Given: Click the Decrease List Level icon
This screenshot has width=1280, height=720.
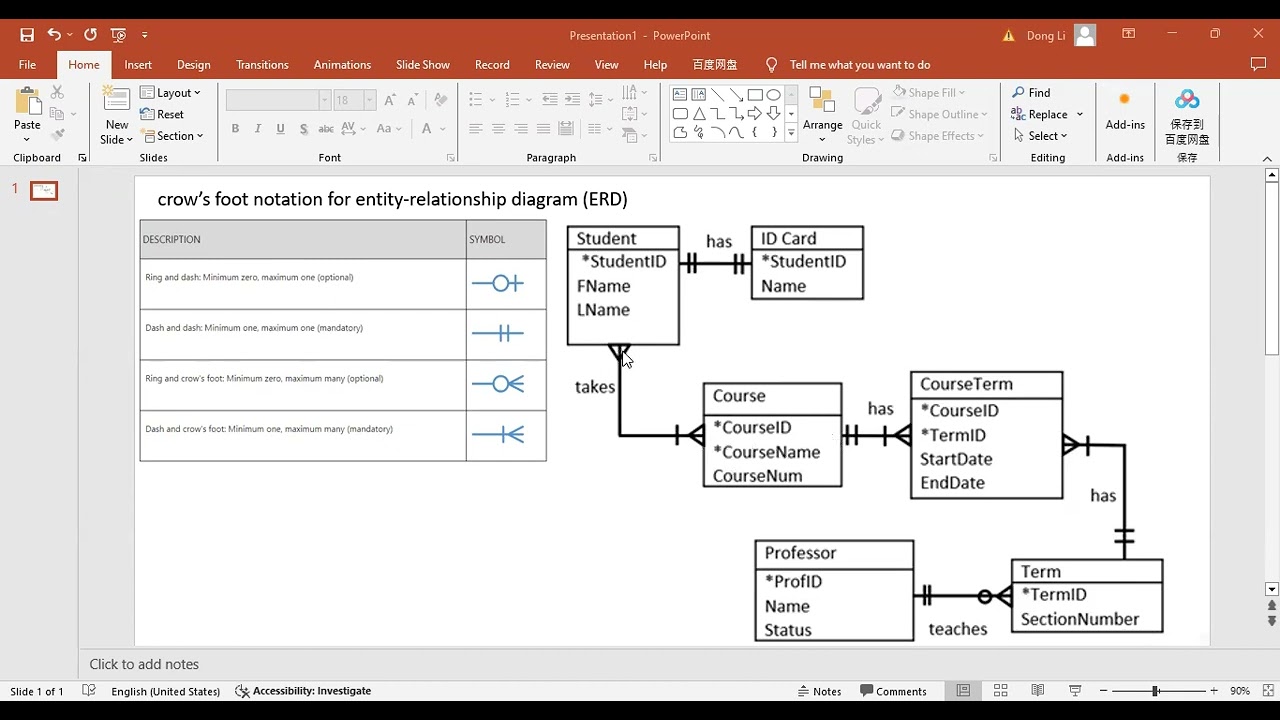Looking at the screenshot, I should coord(550,100).
